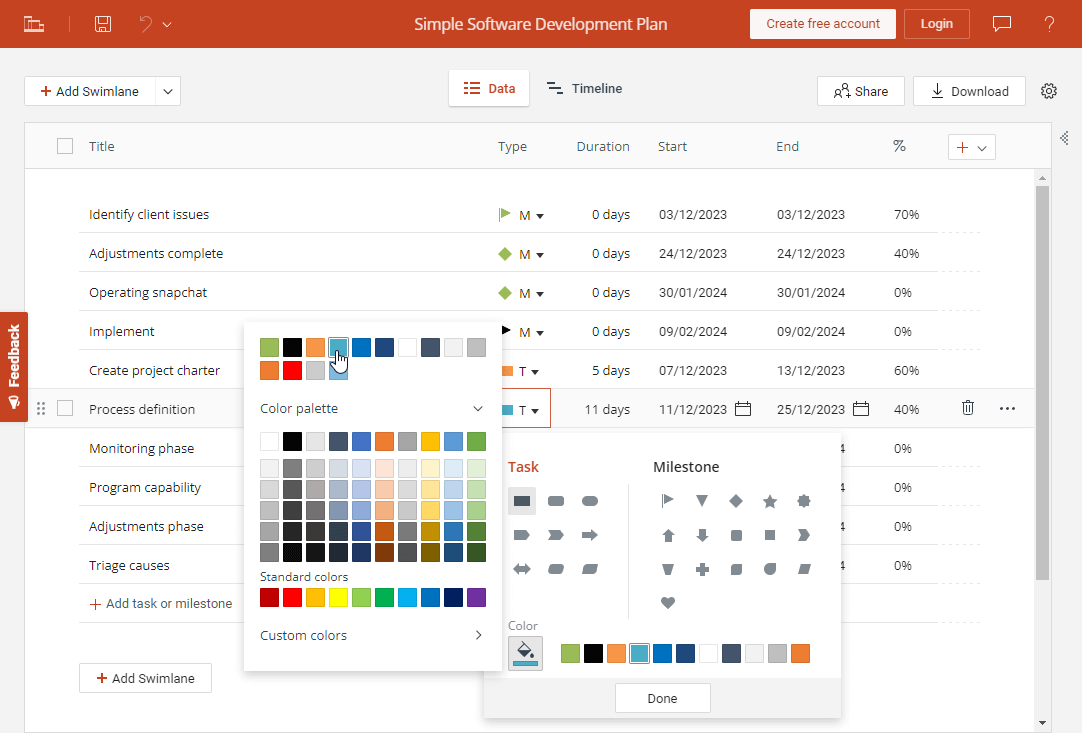
Task: Delete Process definition row with trash icon
Action: click(x=967, y=408)
